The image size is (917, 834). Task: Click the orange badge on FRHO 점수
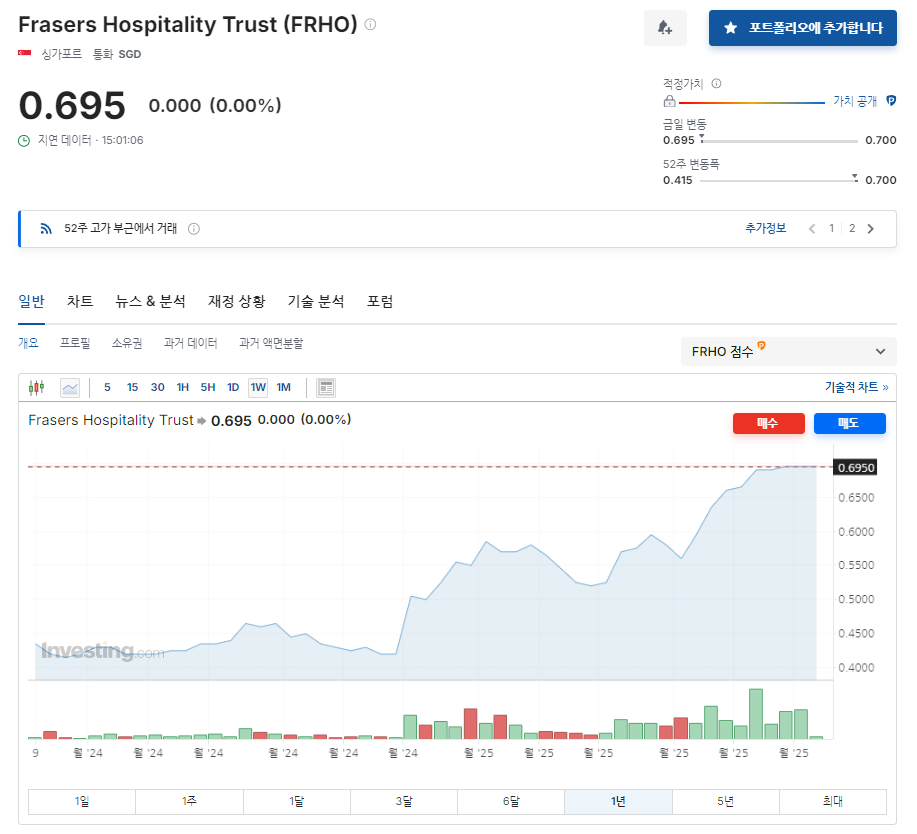pos(761,345)
